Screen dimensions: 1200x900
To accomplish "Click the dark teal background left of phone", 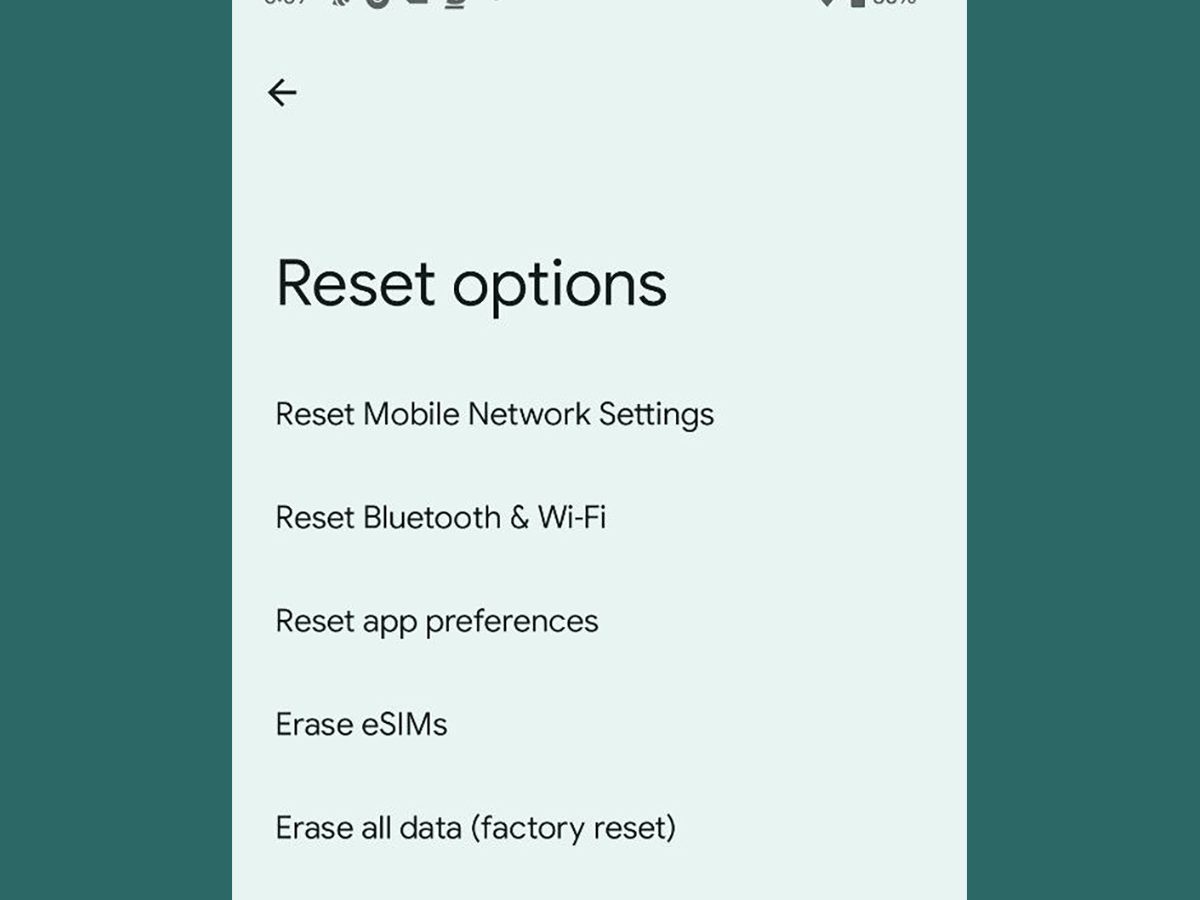I will pos(115,450).
